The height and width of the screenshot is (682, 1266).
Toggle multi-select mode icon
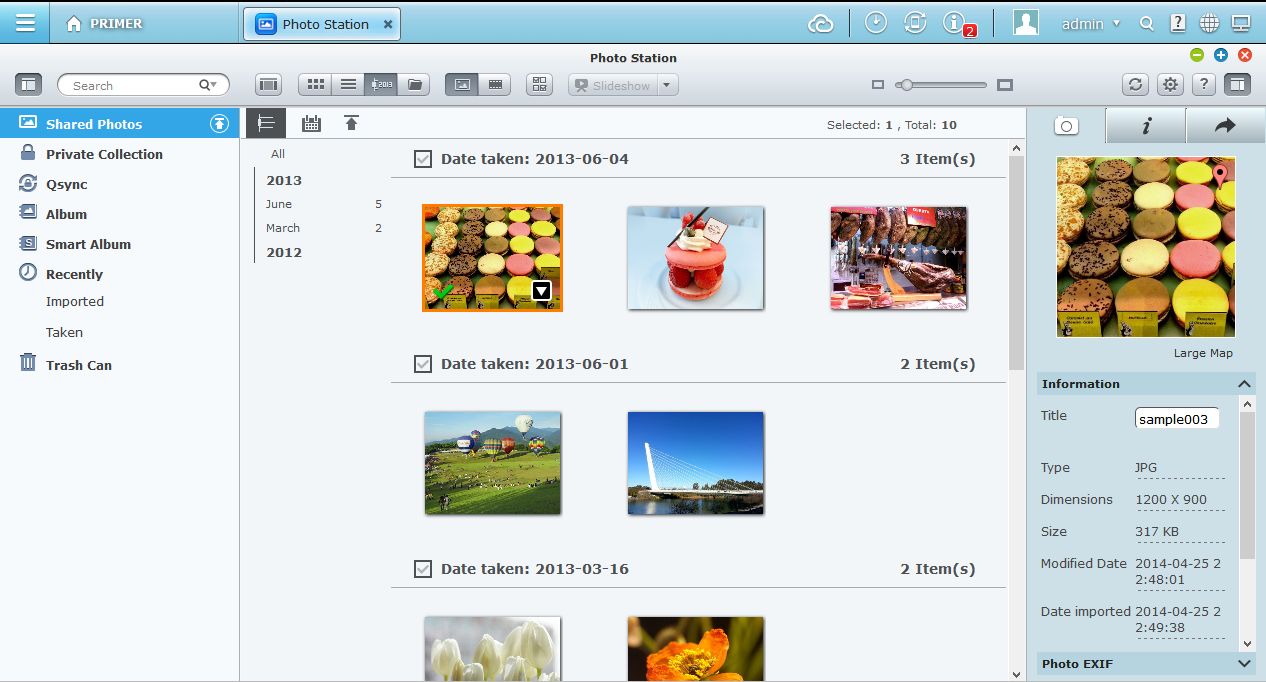click(x=540, y=85)
